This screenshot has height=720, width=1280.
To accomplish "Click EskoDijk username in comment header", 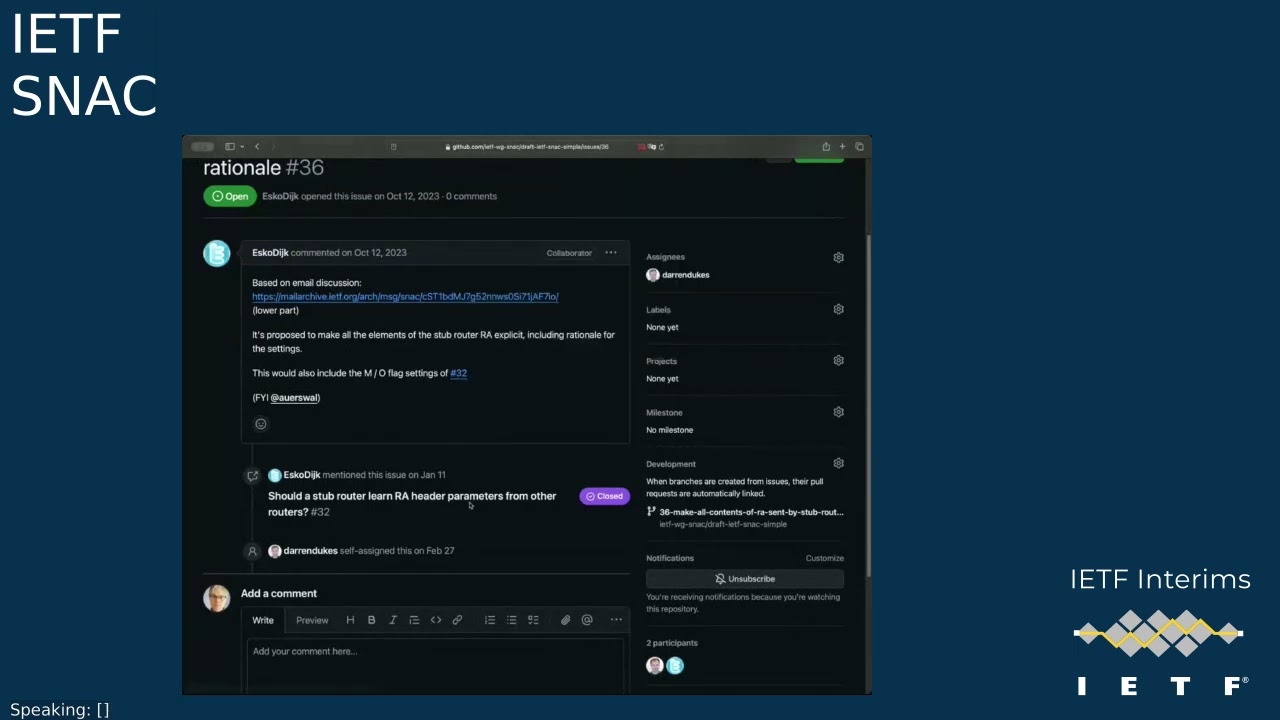I will (270, 253).
